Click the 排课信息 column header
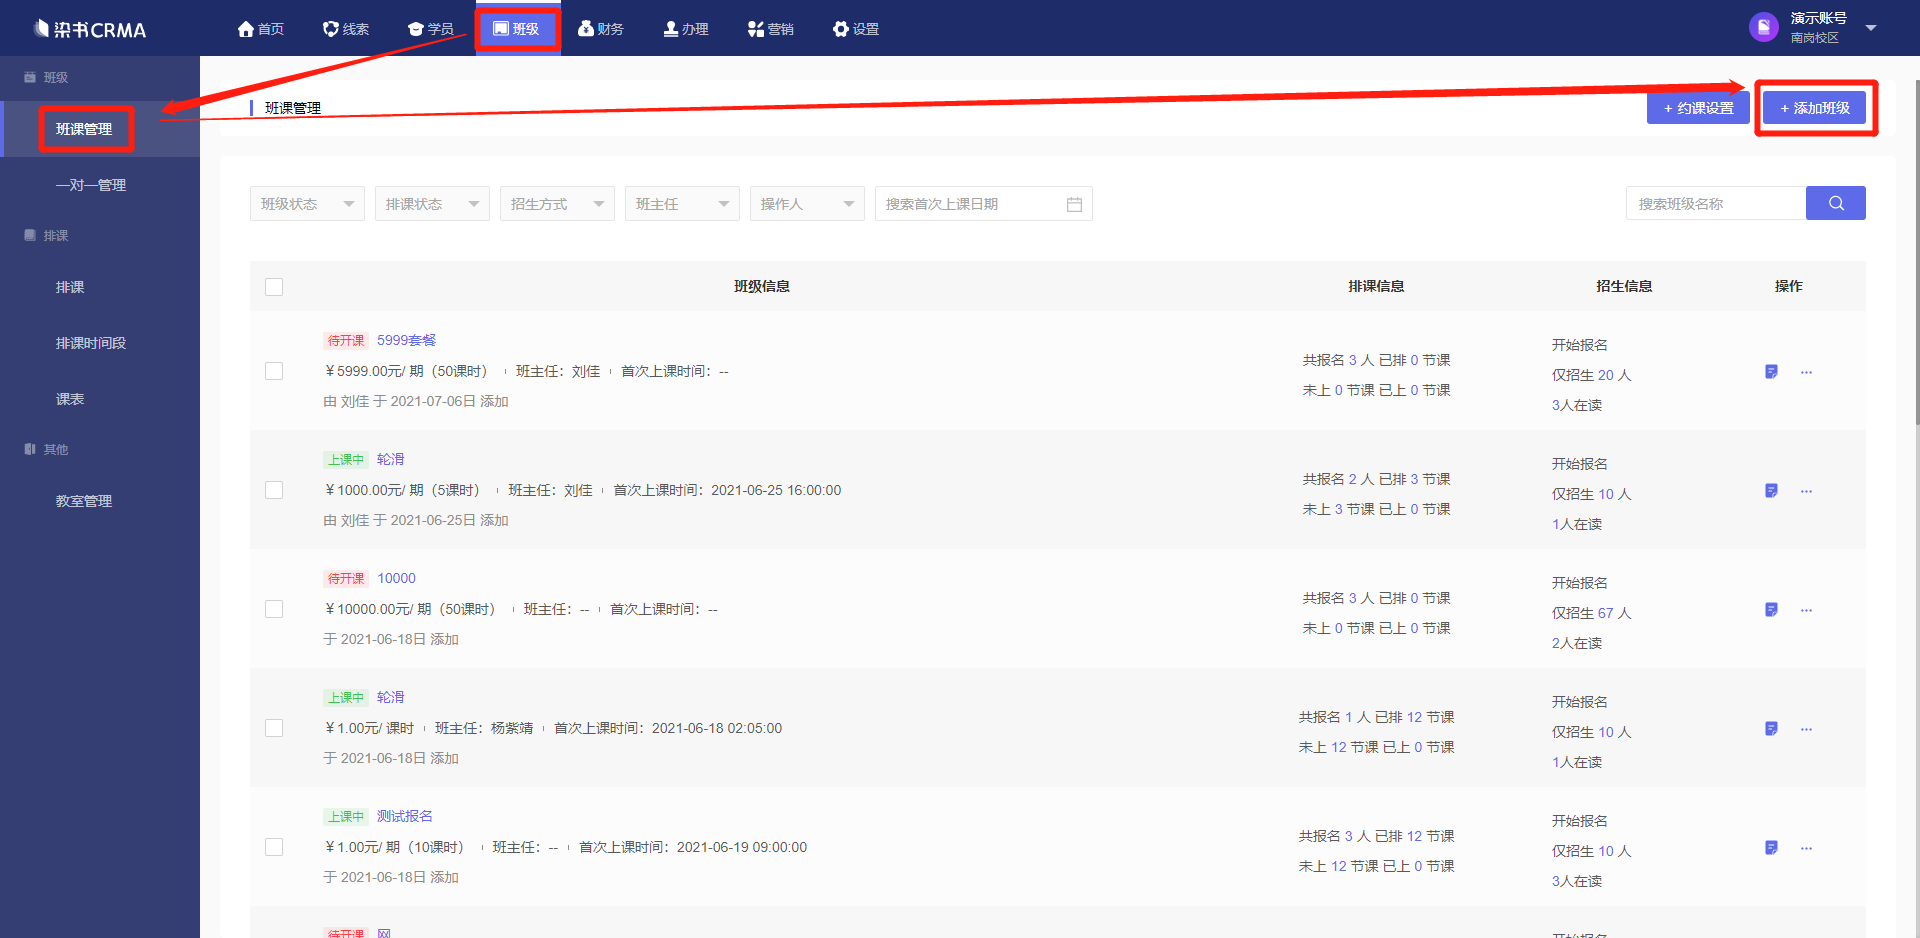 (1376, 286)
